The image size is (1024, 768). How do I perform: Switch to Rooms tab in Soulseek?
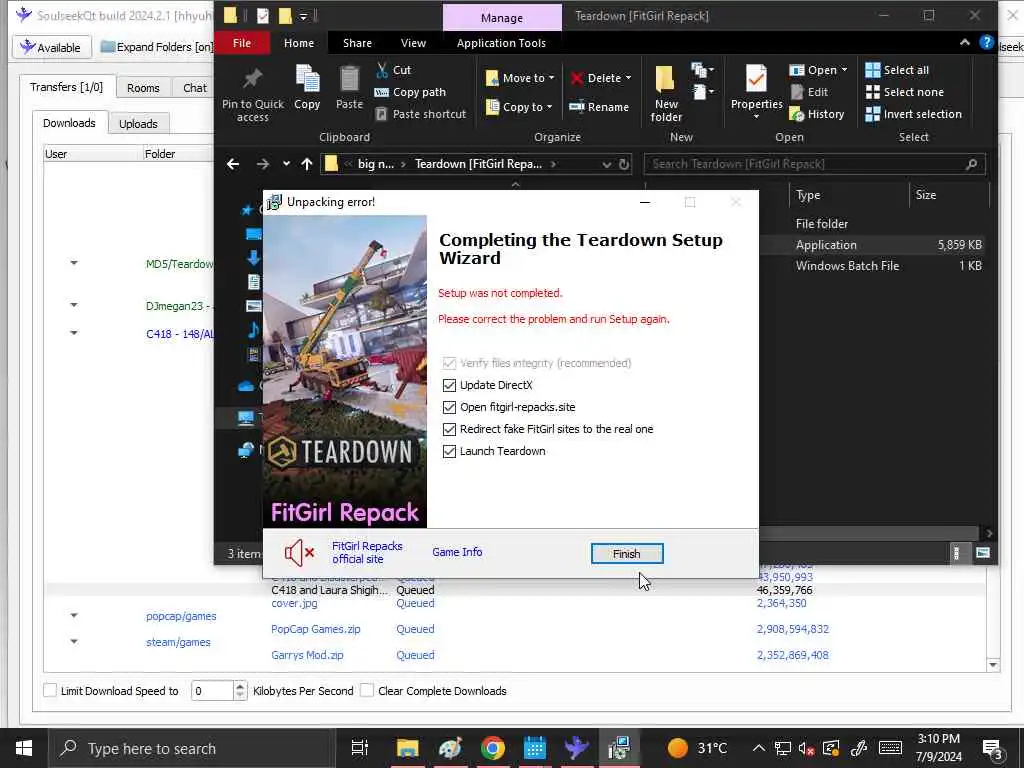[143, 88]
